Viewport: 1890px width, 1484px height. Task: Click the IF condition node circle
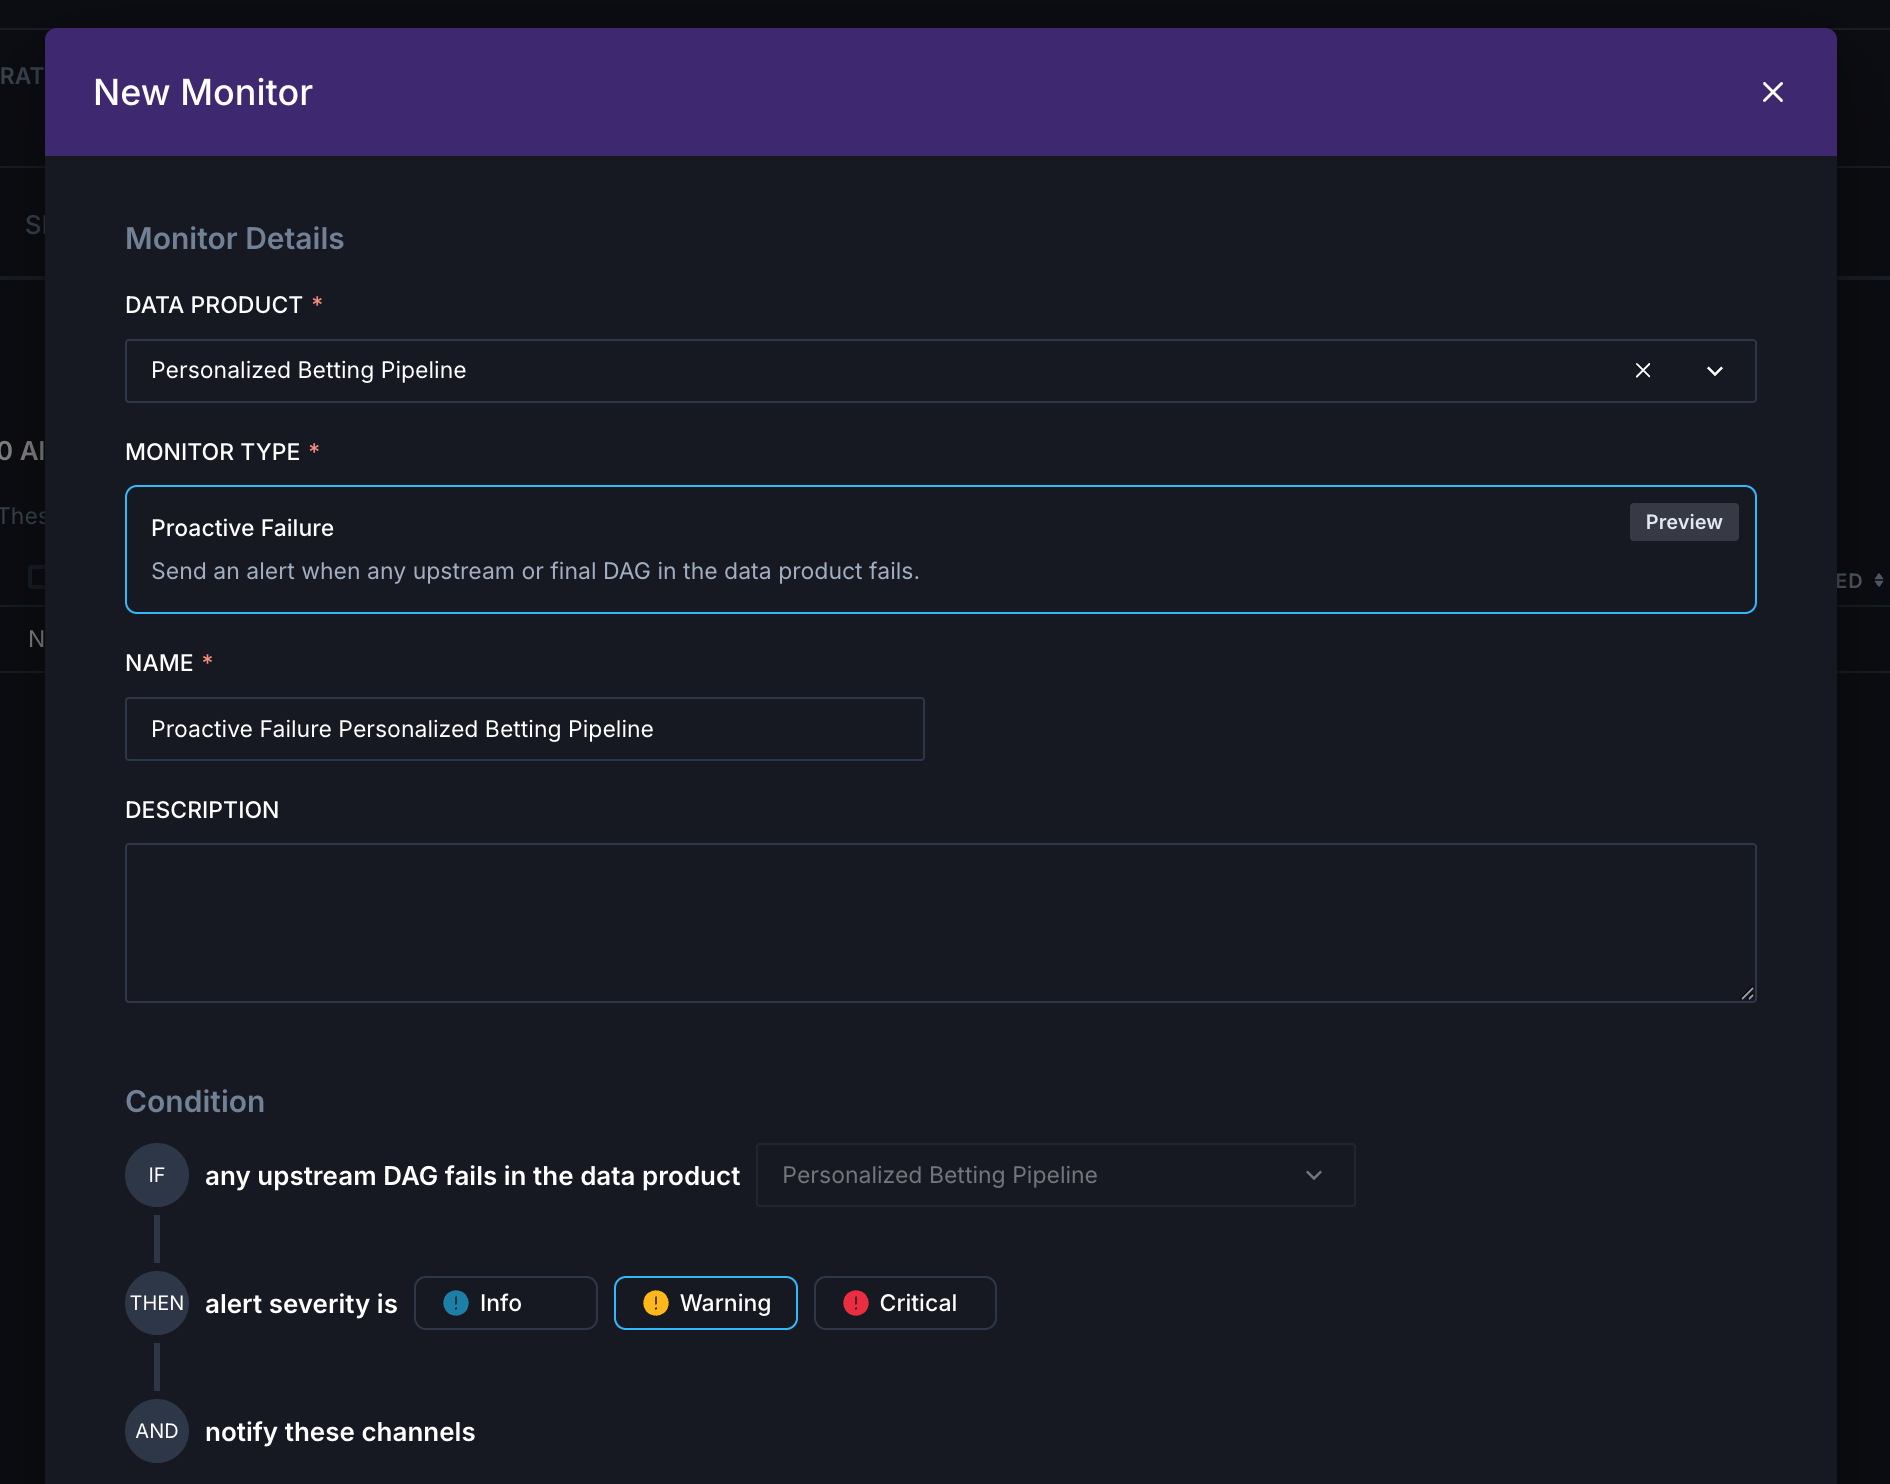(156, 1175)
